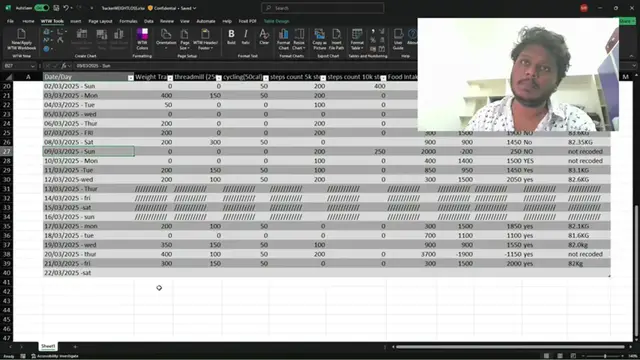640x360 pixels.
Task: Click the Name Box showing B27
Action: tap(19, 65)
